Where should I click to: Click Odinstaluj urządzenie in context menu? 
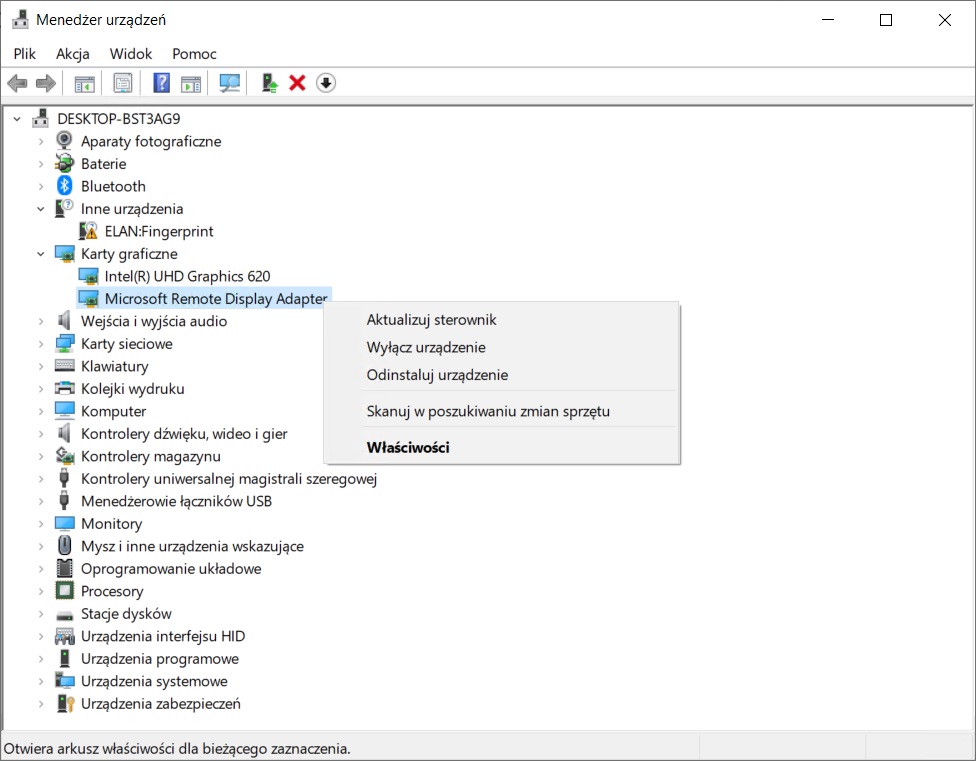[437, 375]
